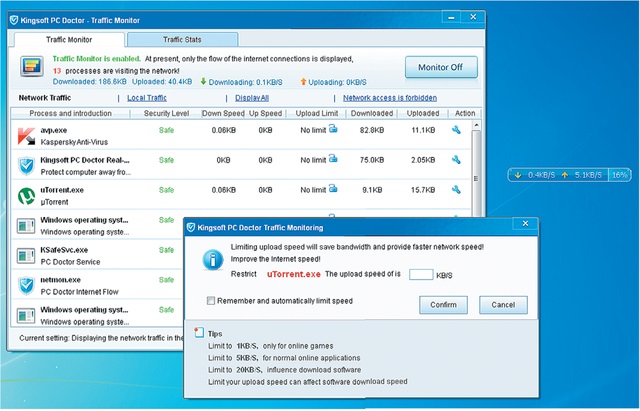Click the Traffic Monitor status icon beside enabled message

click(32, 67)
